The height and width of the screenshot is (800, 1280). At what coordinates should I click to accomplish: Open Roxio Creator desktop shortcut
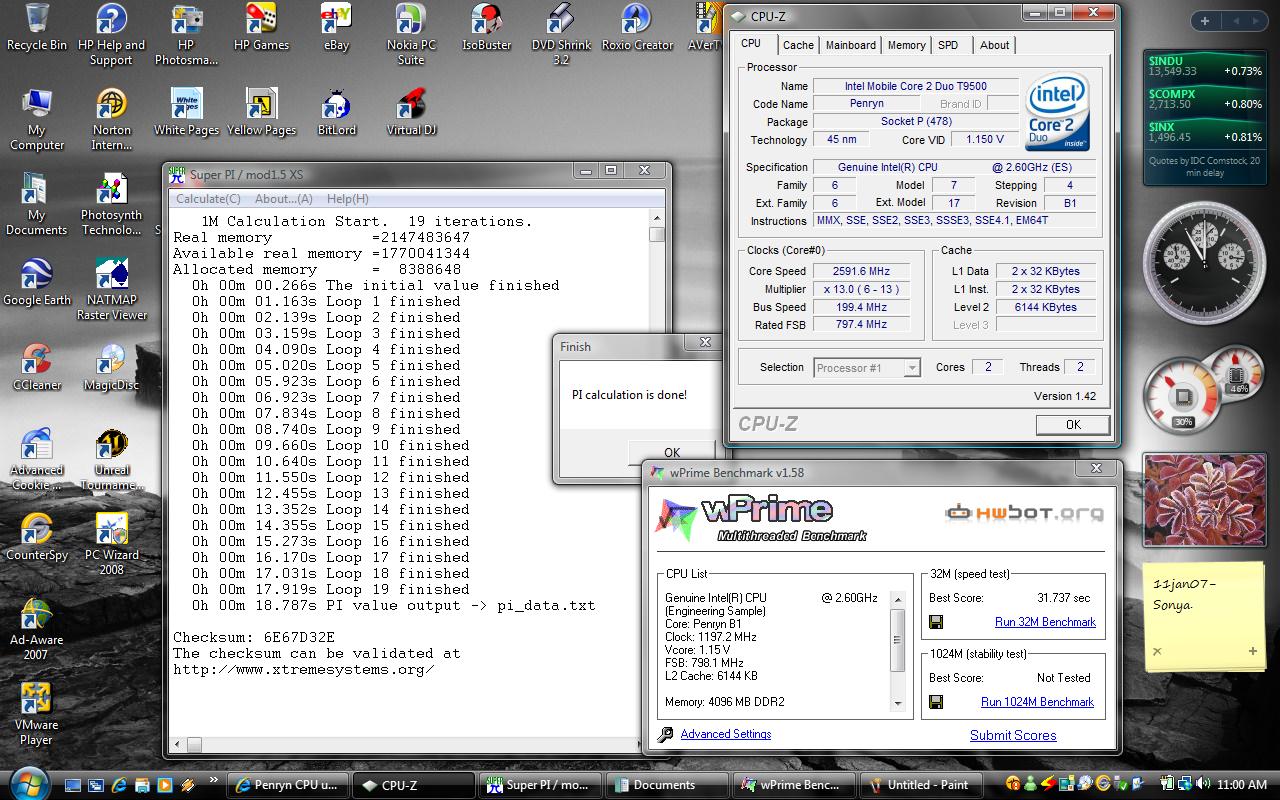coord(637,27)
